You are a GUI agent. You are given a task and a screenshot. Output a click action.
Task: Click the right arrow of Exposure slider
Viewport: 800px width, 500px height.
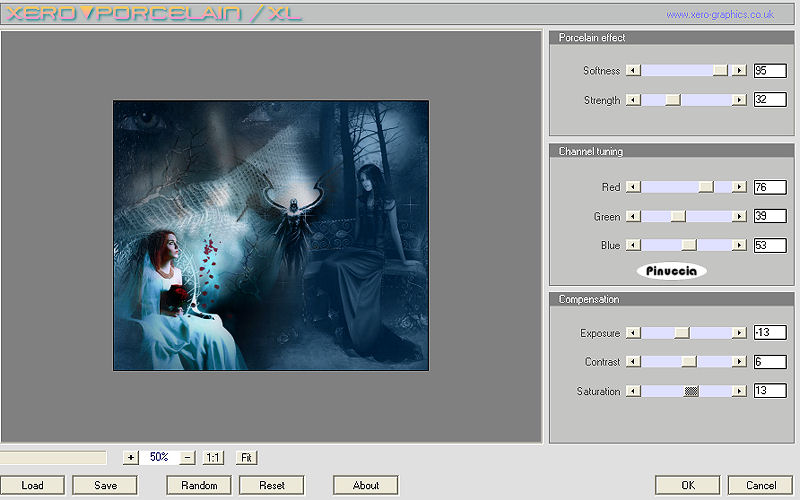coord(739,333)
